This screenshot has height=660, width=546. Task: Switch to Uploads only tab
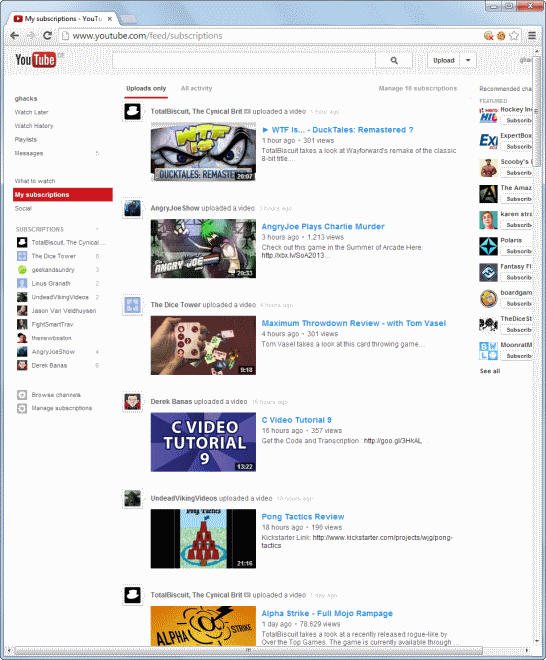tap(146, 88)
